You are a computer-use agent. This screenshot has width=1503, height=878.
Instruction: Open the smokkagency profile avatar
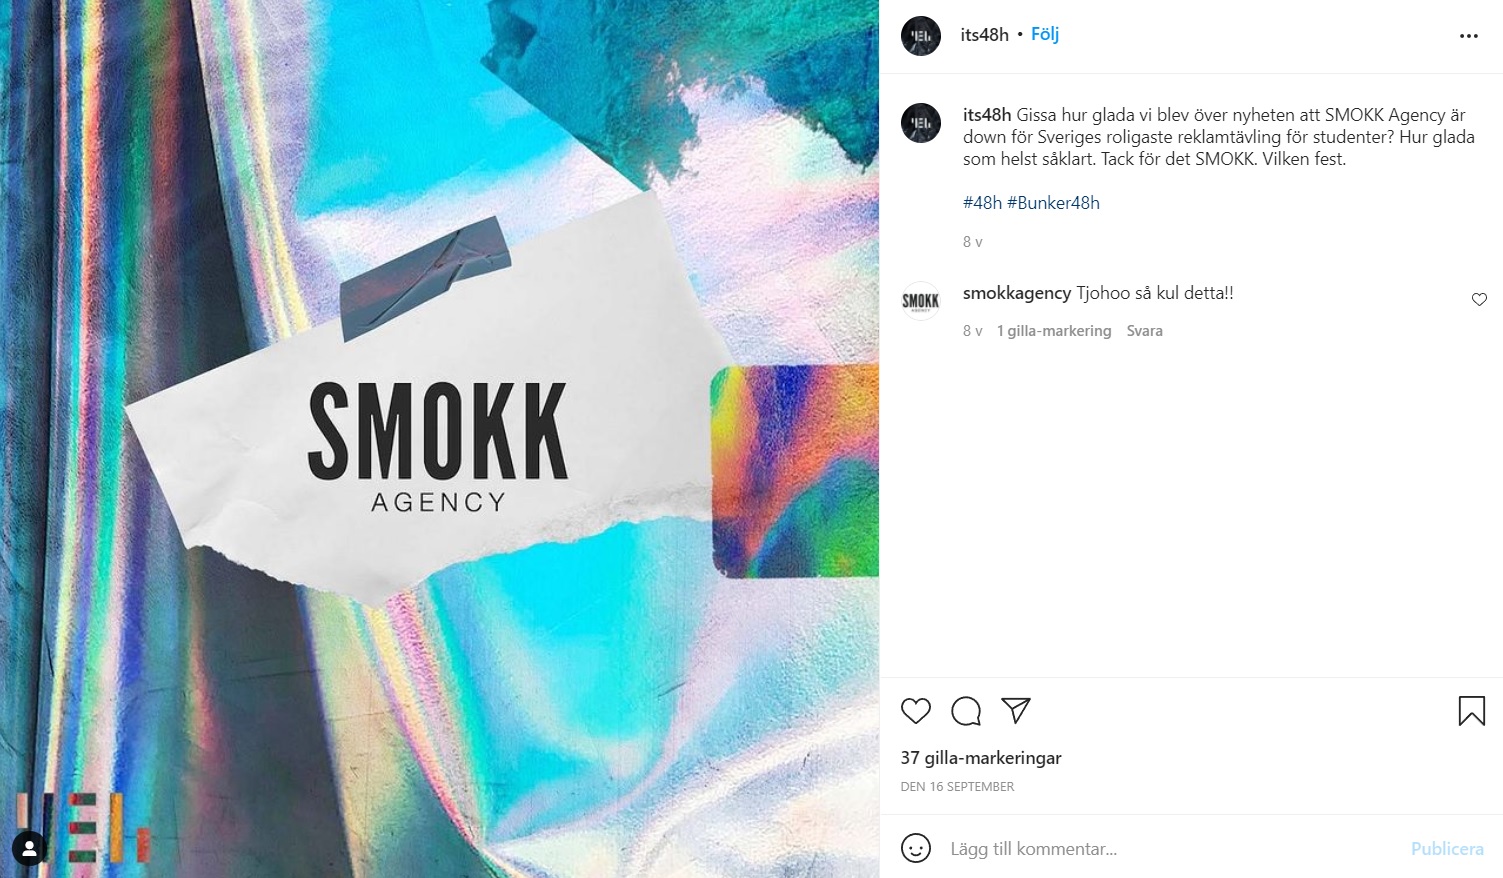pyautogui.click(x=921, y=301)
